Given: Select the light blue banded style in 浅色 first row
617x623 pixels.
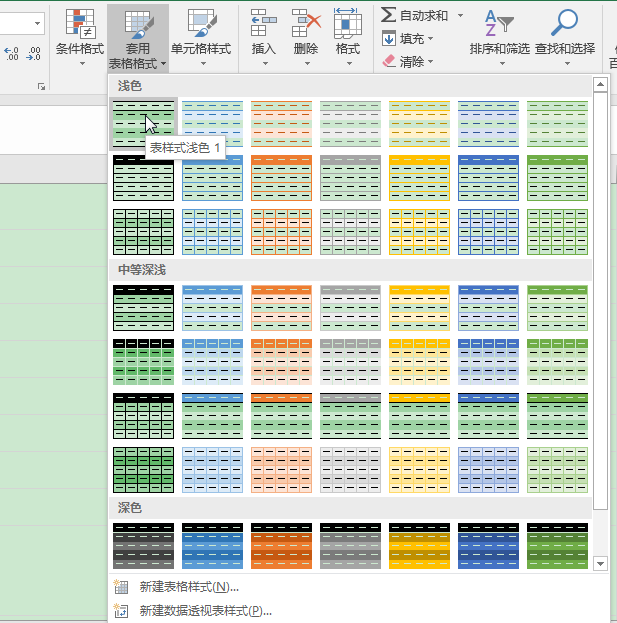Looking at the screenshot, I should tap(213, 124).
